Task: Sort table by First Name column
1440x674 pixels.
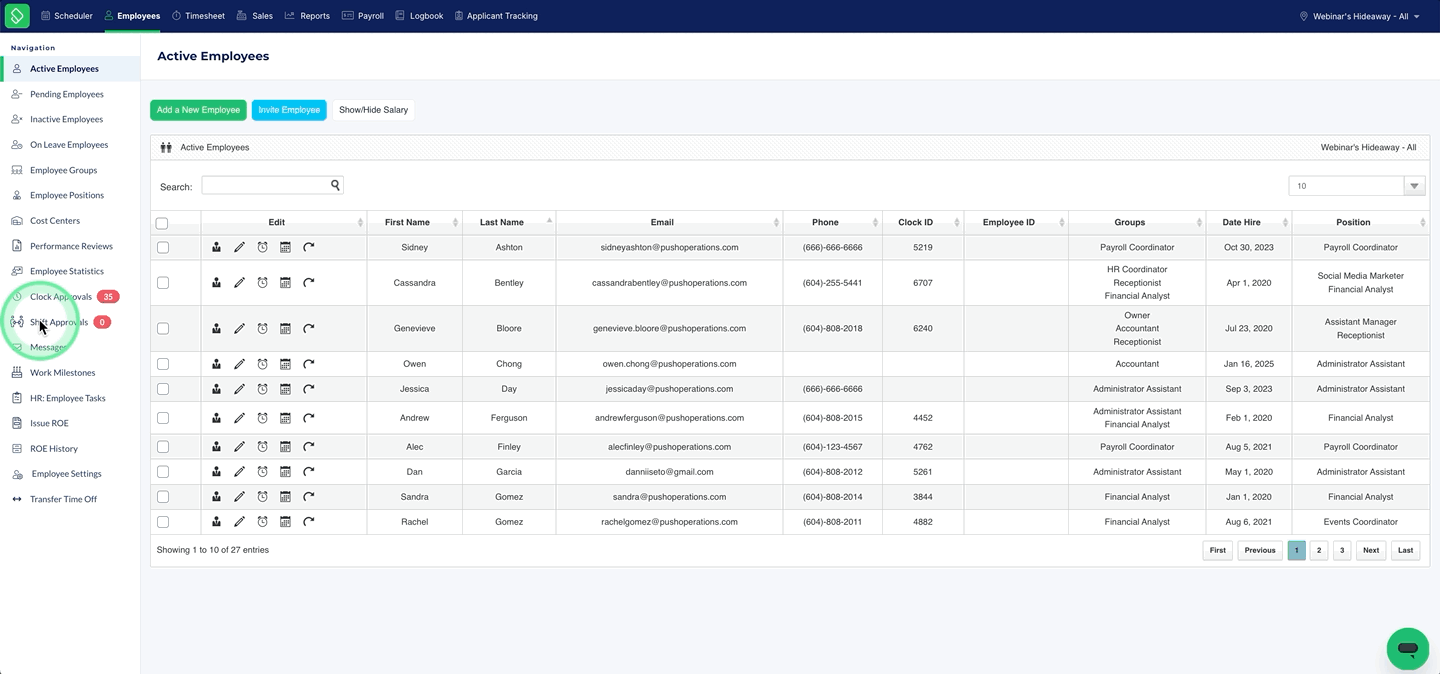Action: click(414, 222)
